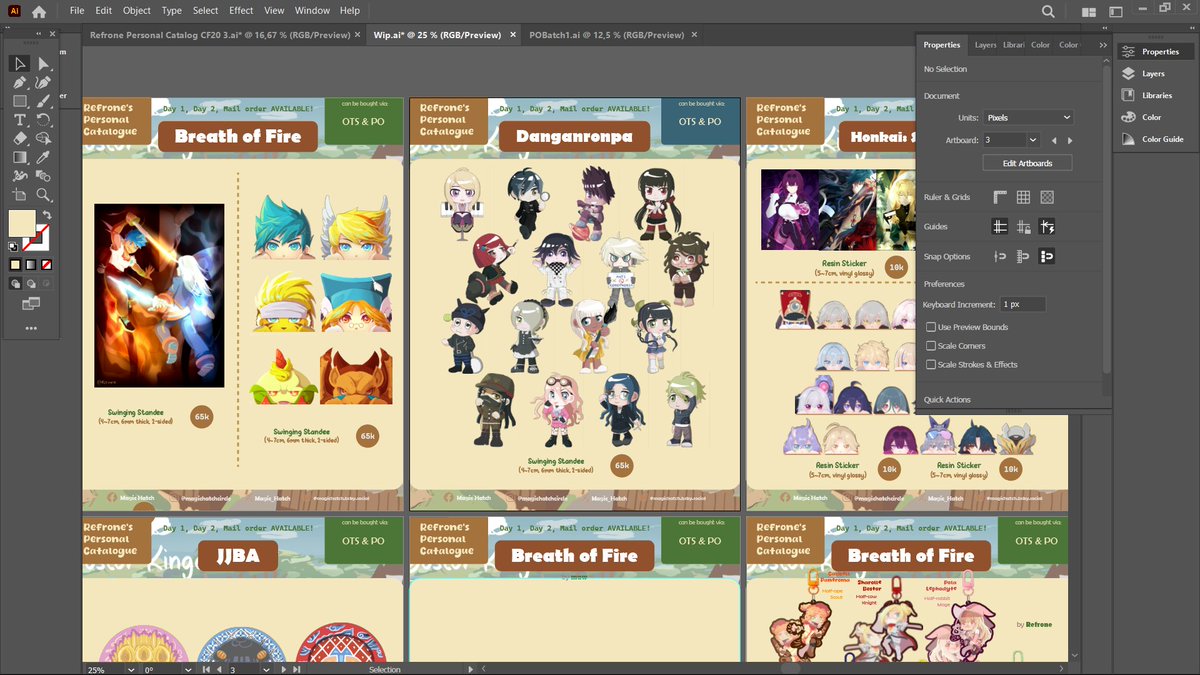1200x675 pixels.
Task: Click the Edit Artboards button
Action: [1028, 163]
